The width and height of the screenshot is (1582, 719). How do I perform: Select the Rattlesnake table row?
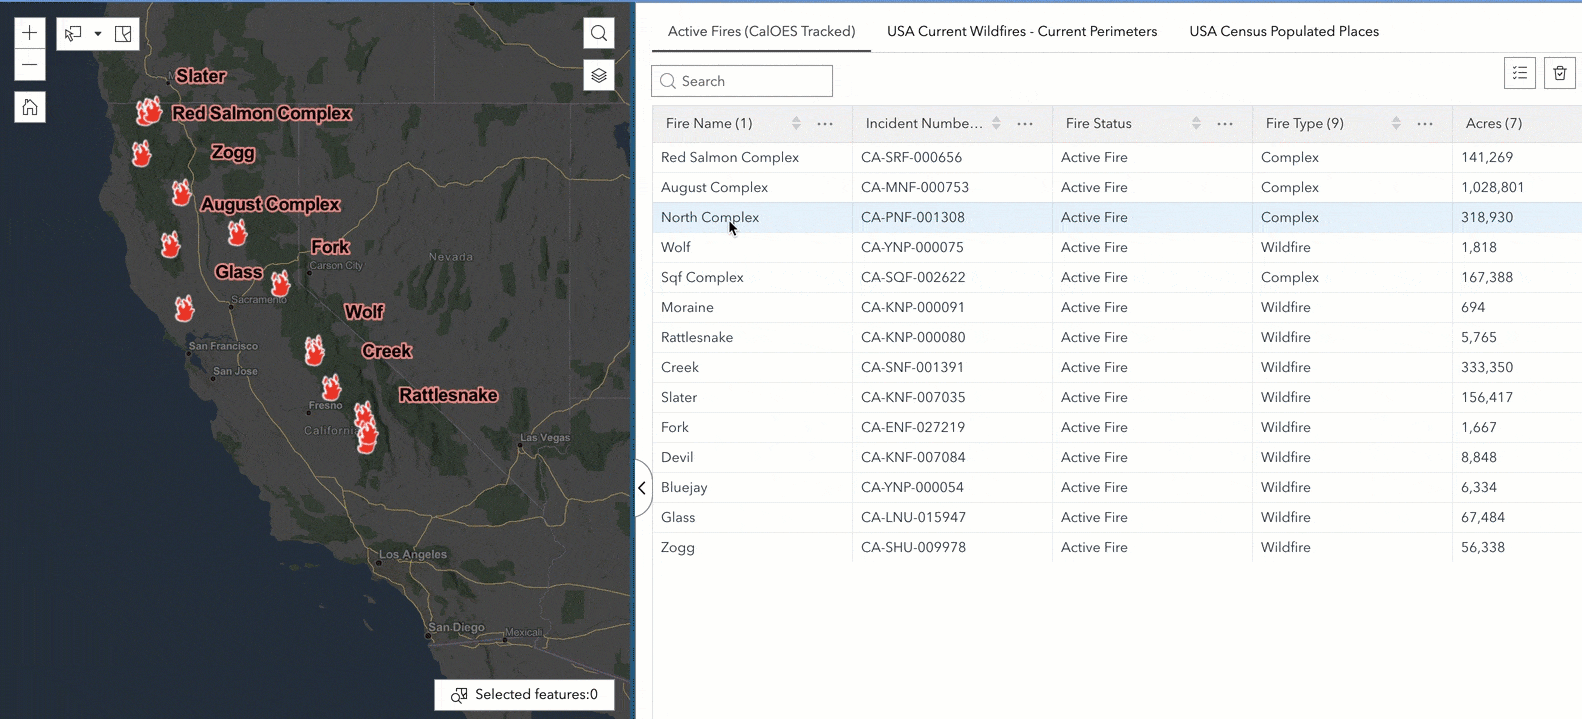click(1117, 337)
